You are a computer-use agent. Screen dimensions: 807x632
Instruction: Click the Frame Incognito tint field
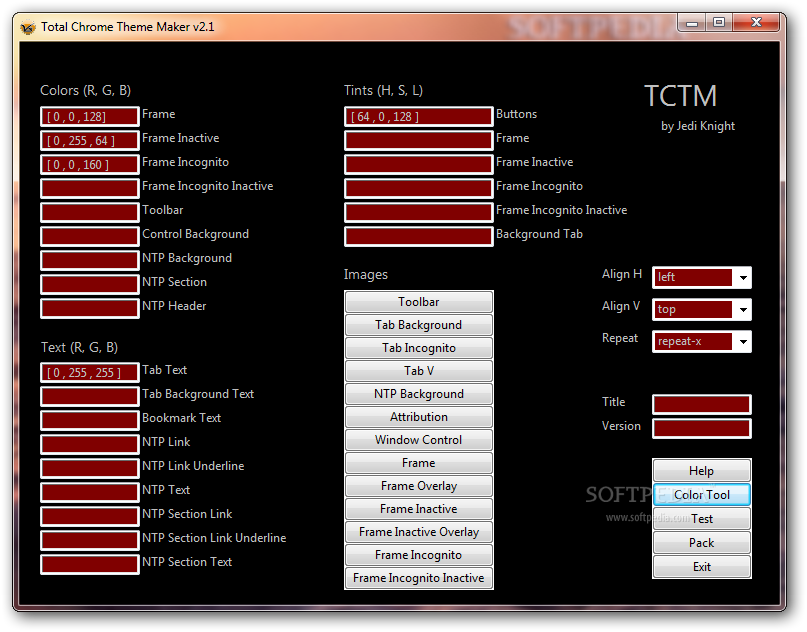(418, 188)
